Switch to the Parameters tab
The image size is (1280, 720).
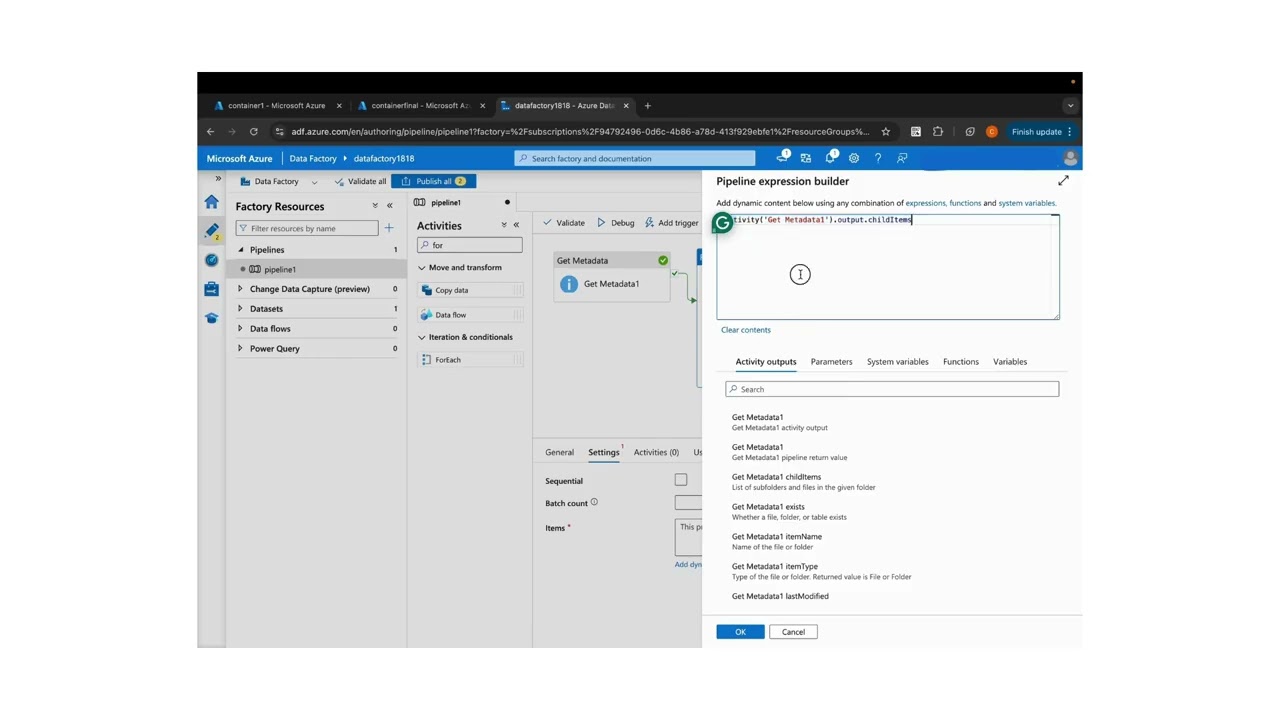(x=832, y=362)
